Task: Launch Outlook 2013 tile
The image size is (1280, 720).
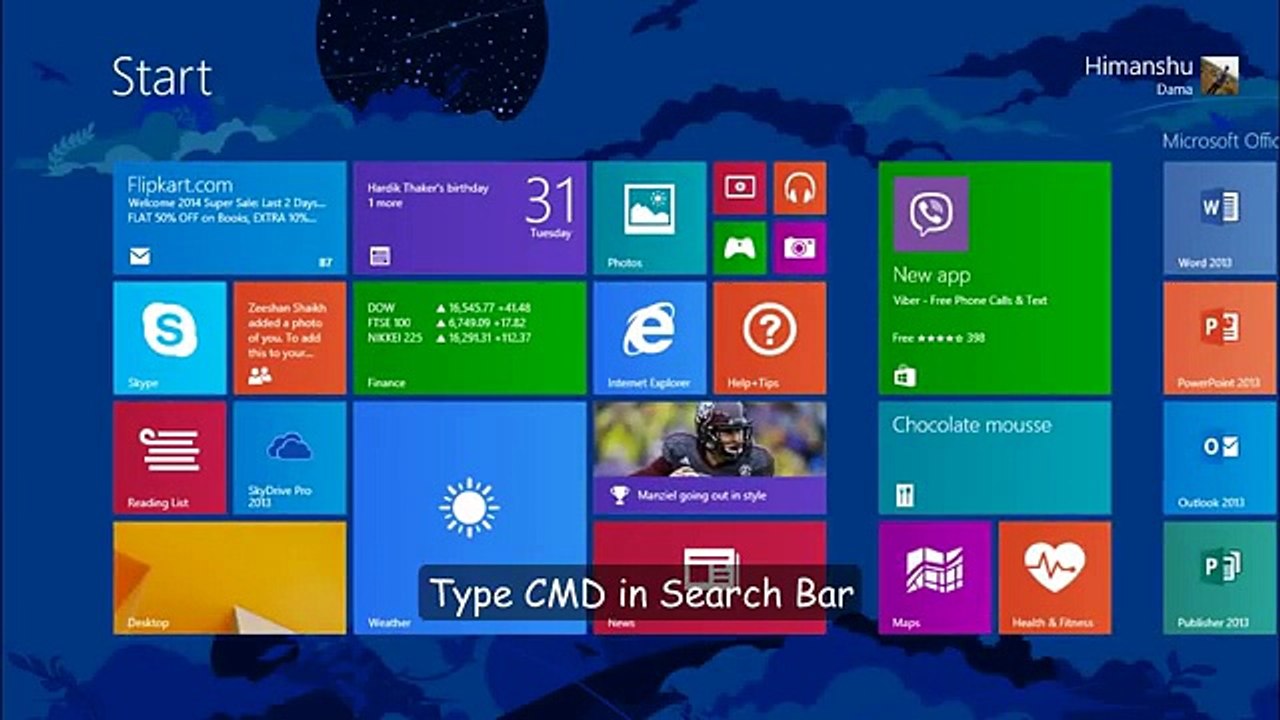Action: pyautogui.click(x=1221, y=458)
